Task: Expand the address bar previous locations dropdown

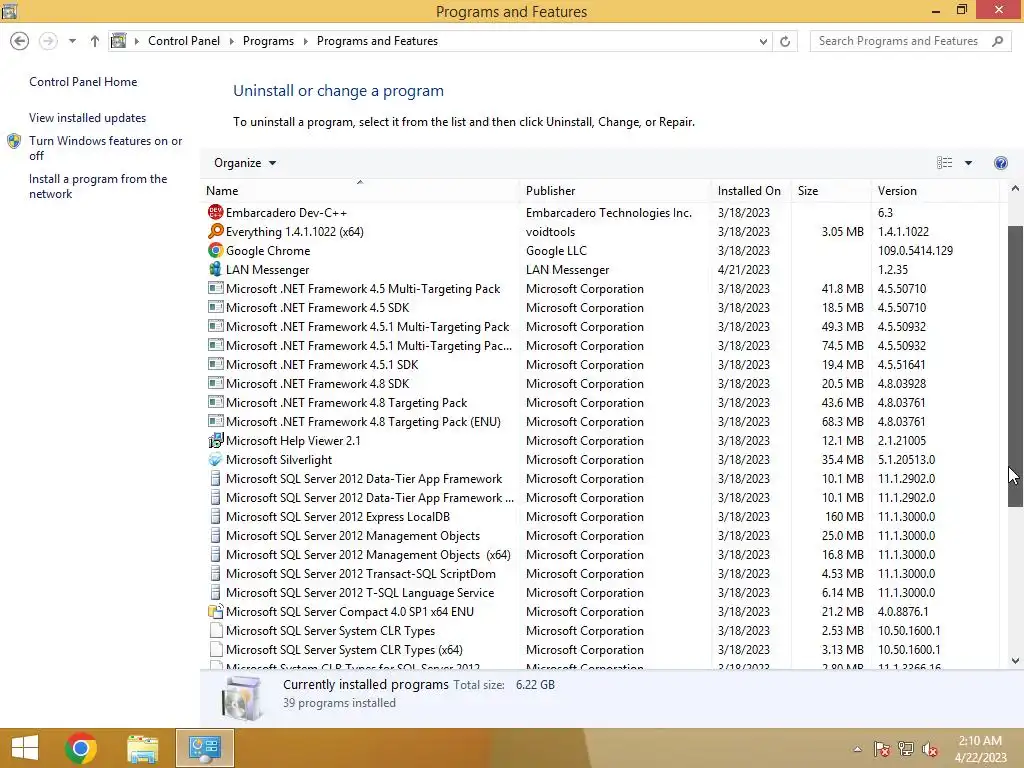Action: pos(763,41)
